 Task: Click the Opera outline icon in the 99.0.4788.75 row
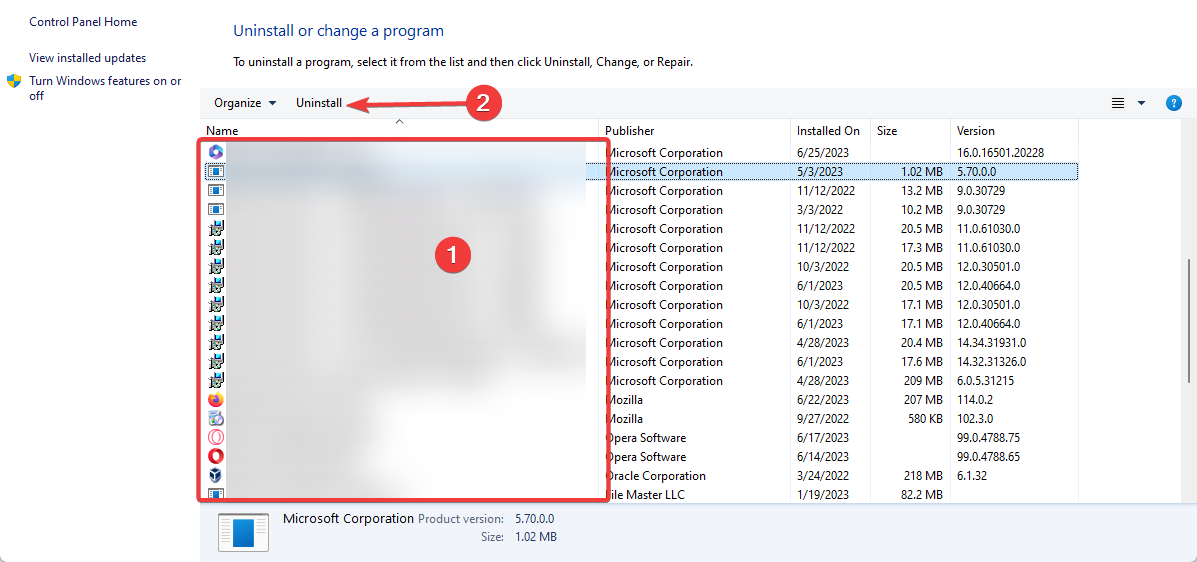point(215,438)
